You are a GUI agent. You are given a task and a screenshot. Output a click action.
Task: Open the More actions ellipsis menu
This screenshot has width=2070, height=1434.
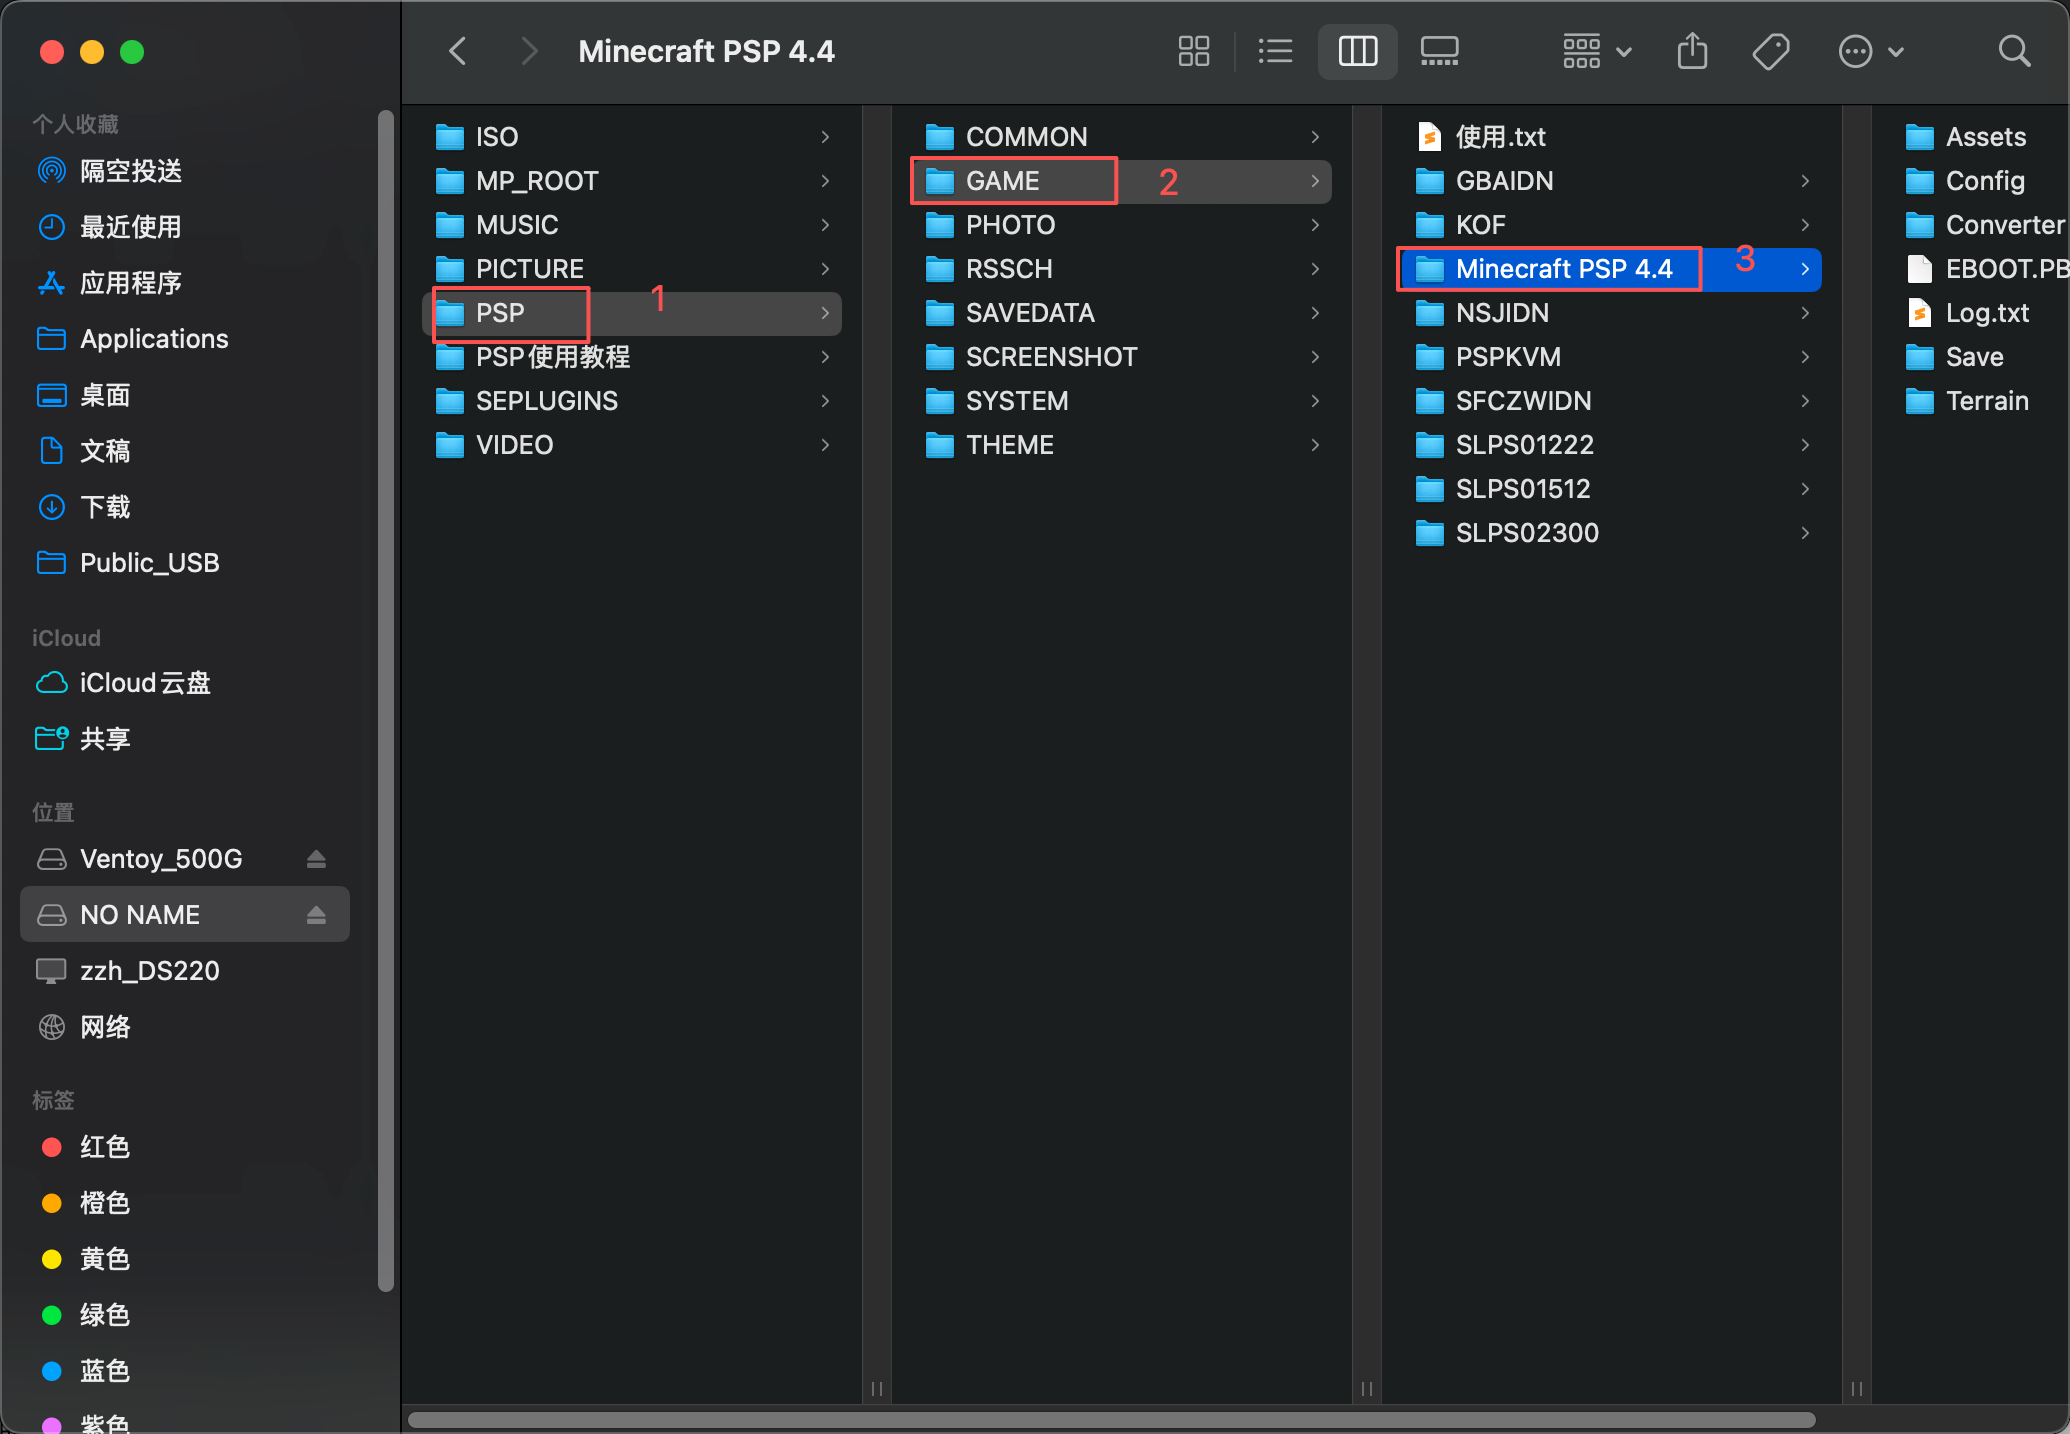[x=1870, y=51]
